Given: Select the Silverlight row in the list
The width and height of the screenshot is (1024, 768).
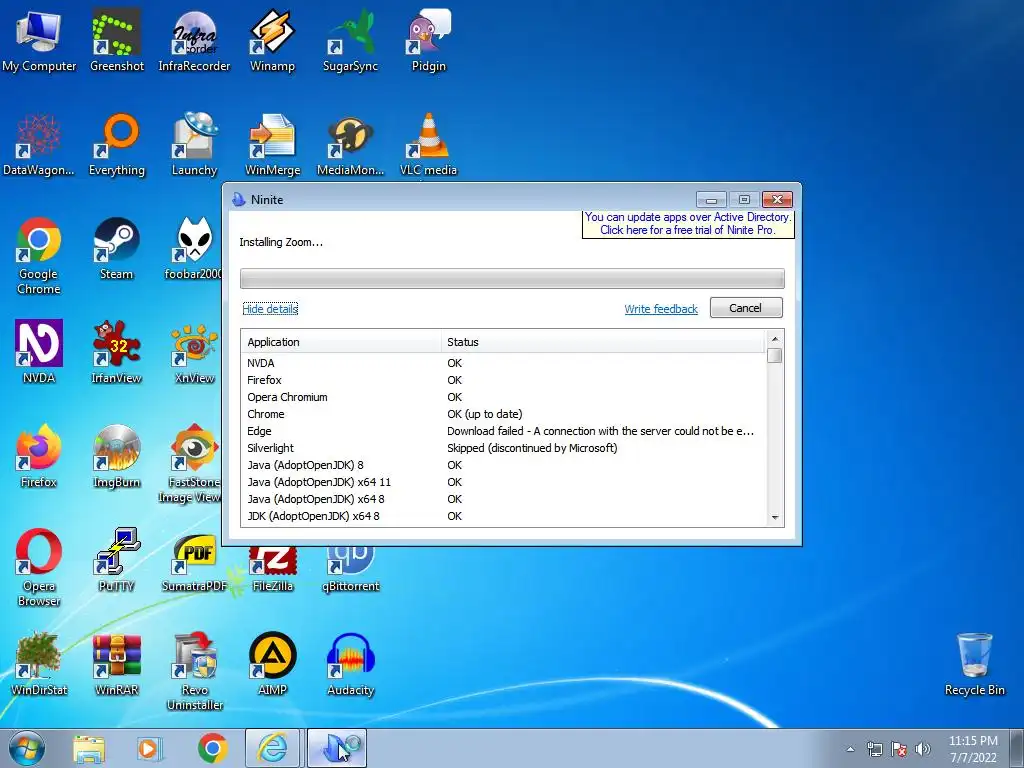Looking at the screenshot, I should pos(503,448).
